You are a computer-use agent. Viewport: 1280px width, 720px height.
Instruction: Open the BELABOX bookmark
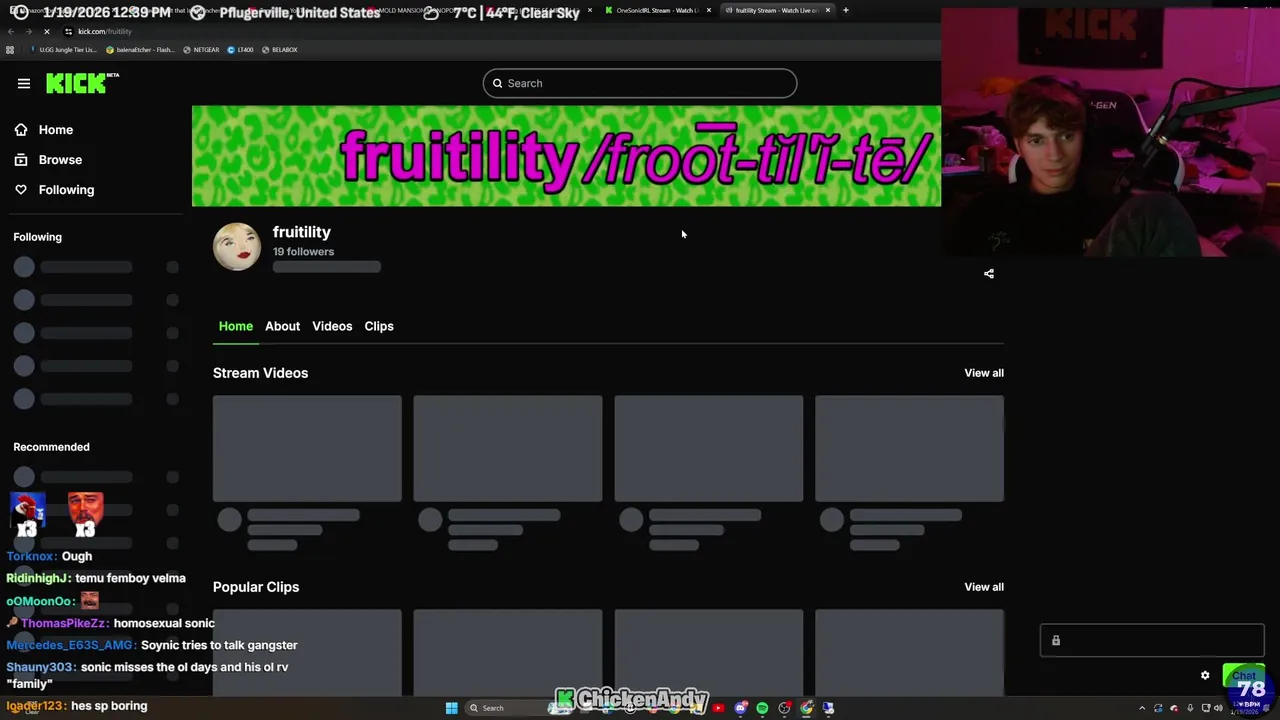click(x=279, y=49)
